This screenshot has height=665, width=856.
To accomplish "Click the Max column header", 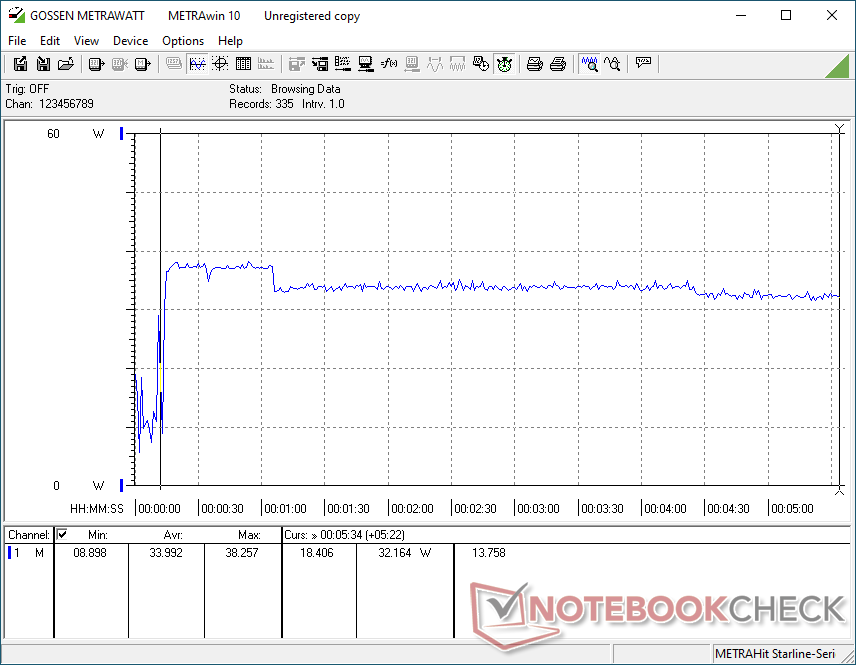I will click(x=249, y=535).
